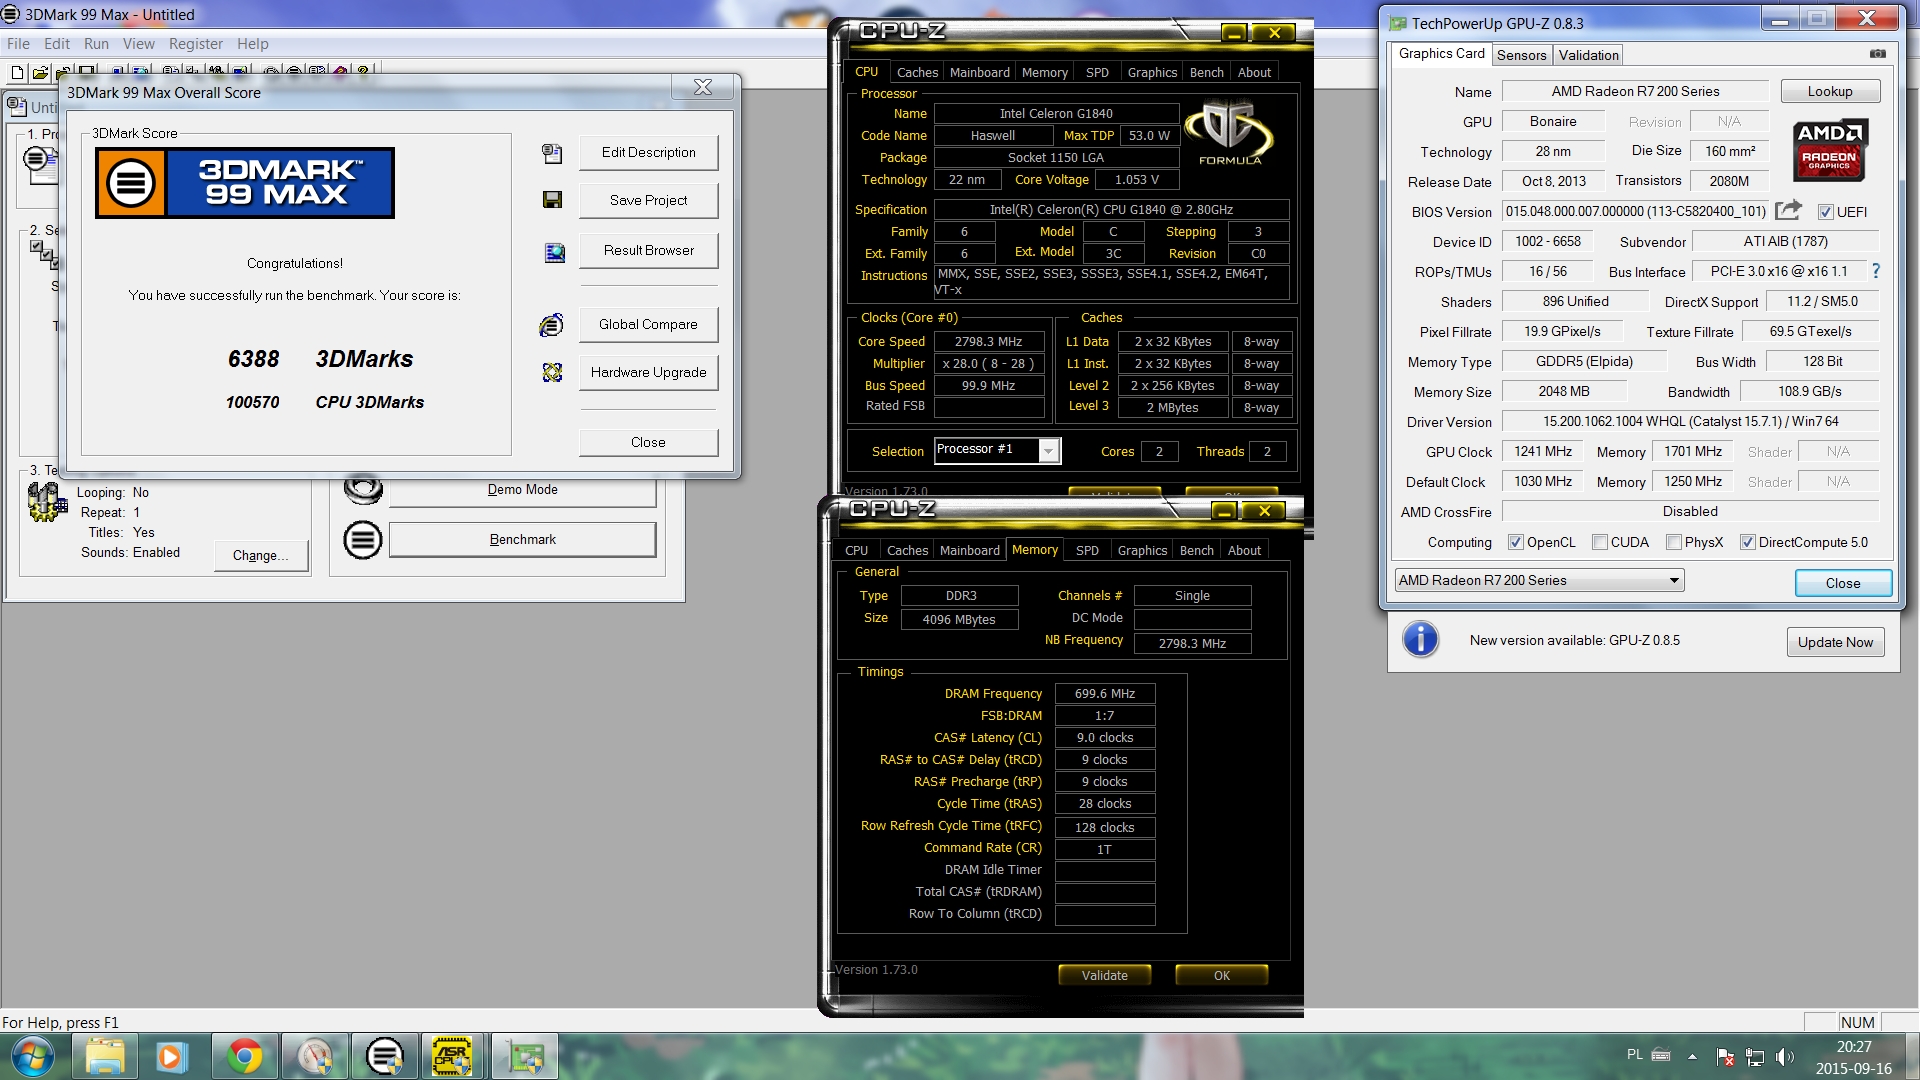The image size is (1920, 1080).
Task: Click the Close button in GPU-Z
Action: [x=1842, y=583]
